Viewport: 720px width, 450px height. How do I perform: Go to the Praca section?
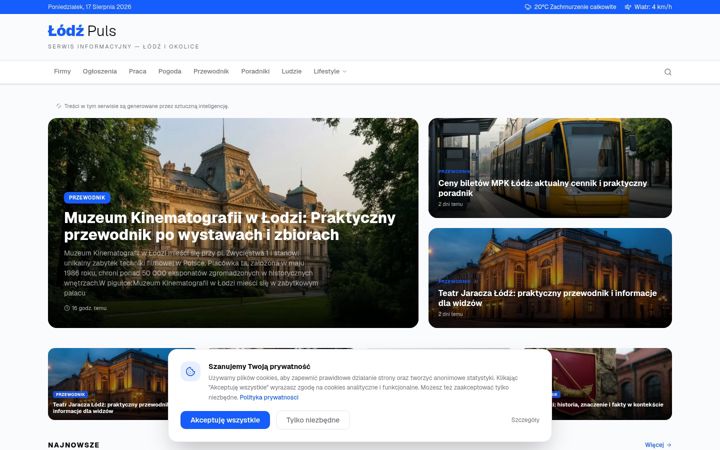(137, 71)
